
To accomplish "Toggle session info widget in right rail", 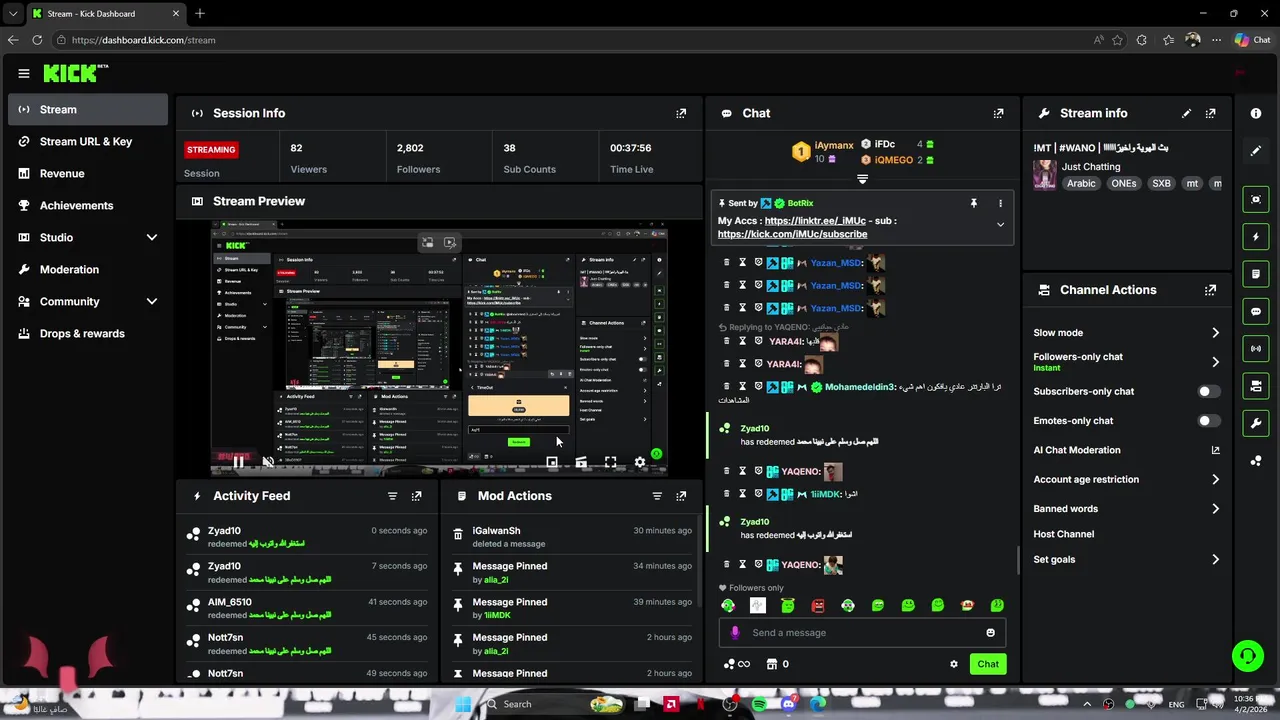I will click(1256, 349).
